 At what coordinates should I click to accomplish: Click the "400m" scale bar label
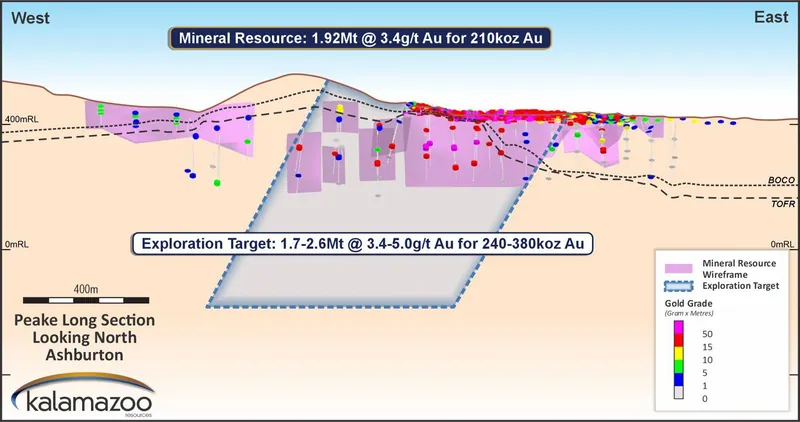(86, 290)
